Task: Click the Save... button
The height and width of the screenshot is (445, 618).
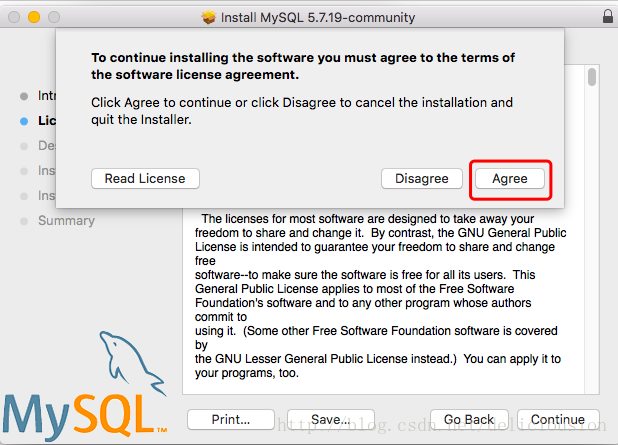Action: (x=331, y=419)
